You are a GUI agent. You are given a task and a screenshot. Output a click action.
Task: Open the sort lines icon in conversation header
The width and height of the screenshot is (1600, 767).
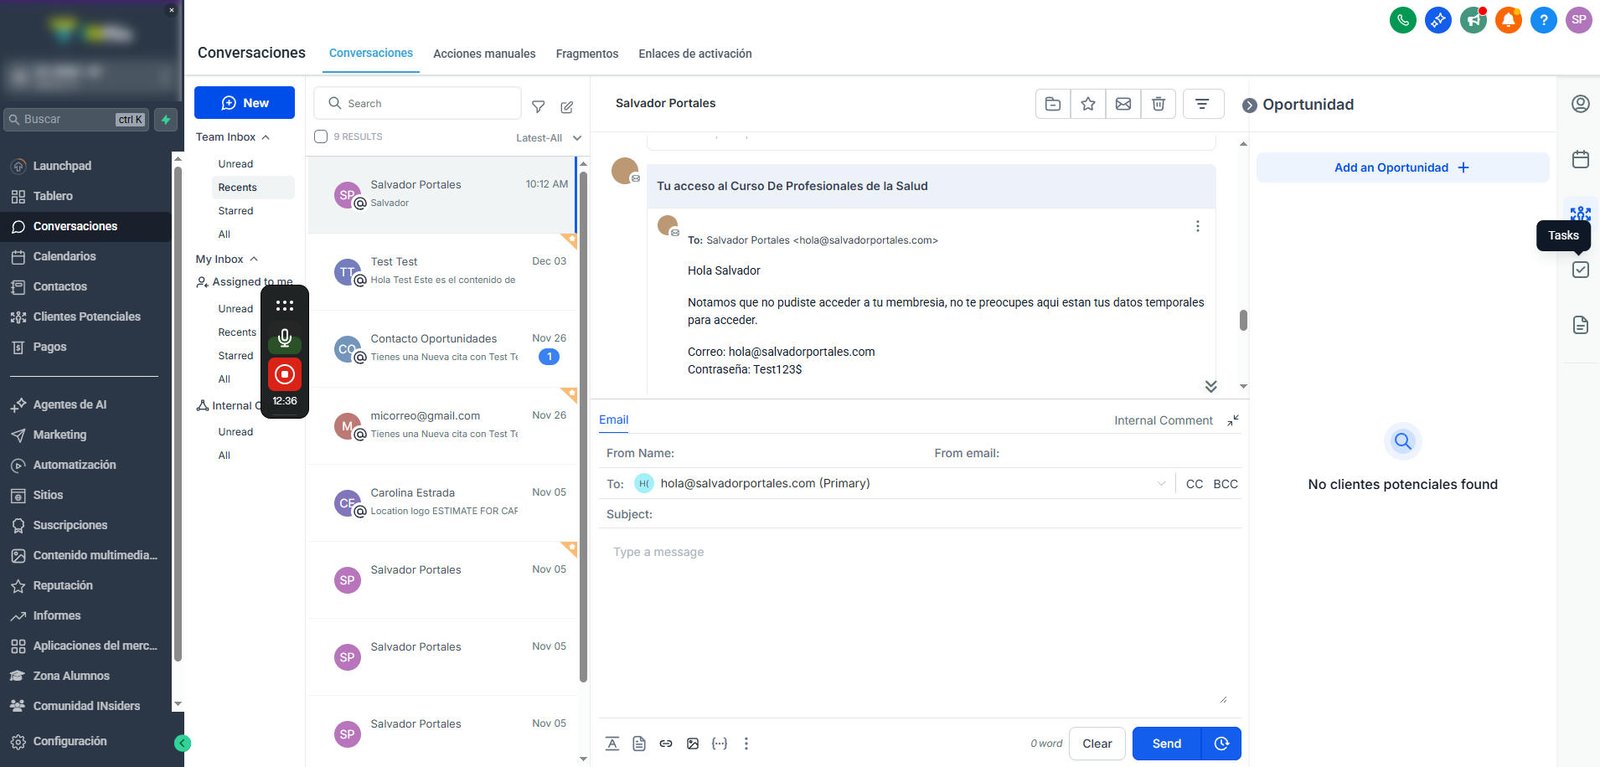[1202, 103]
